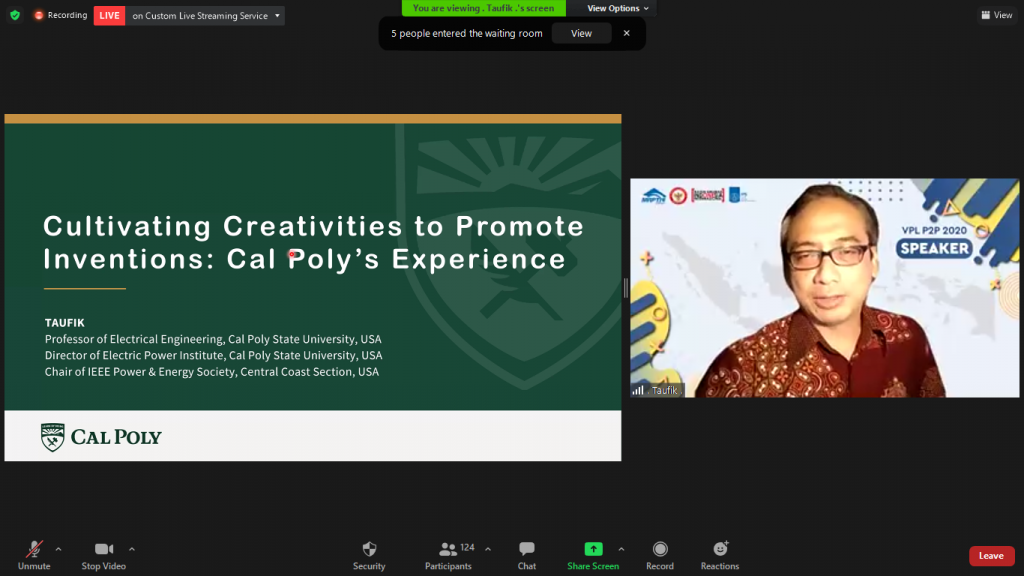
Task: Start recording with the Record button
Action: pyautogui.click(x=660, y=554)
